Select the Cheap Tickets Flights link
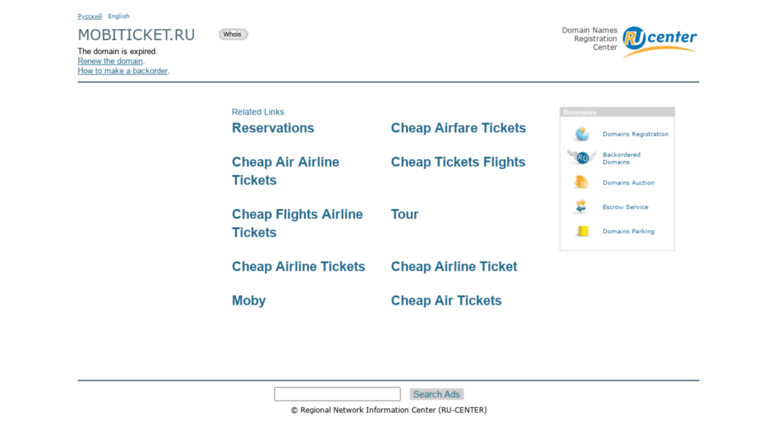Image resolution: width=777 pixels, height=423 pixels. (x=458, y=162)
